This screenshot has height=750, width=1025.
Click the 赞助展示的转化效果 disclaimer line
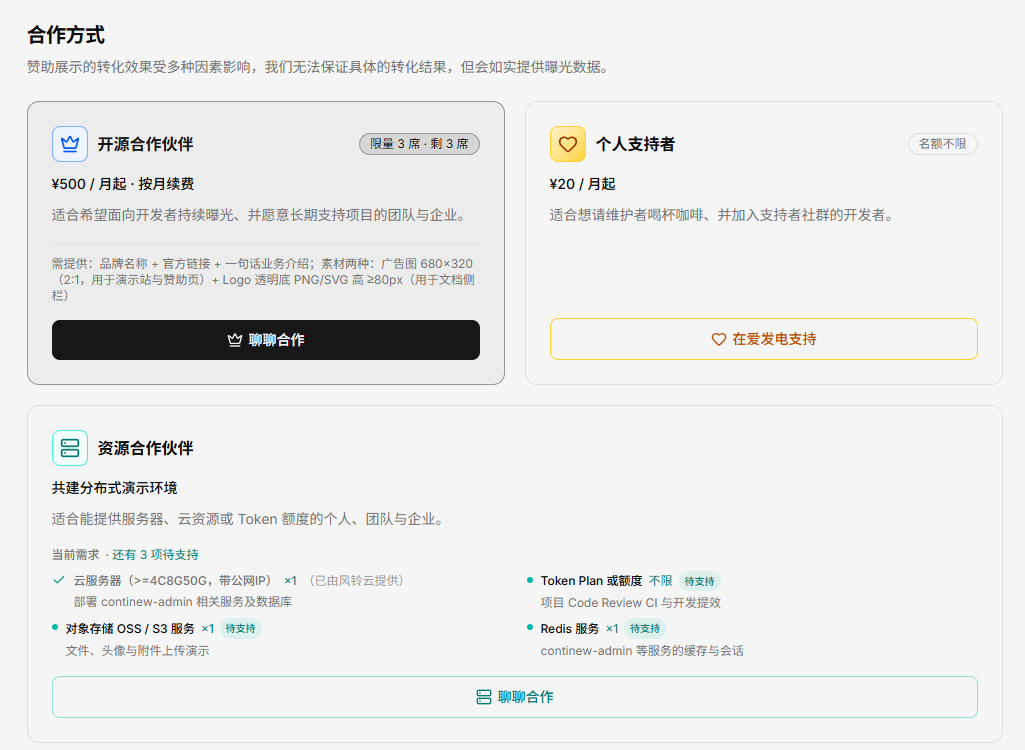320,67
